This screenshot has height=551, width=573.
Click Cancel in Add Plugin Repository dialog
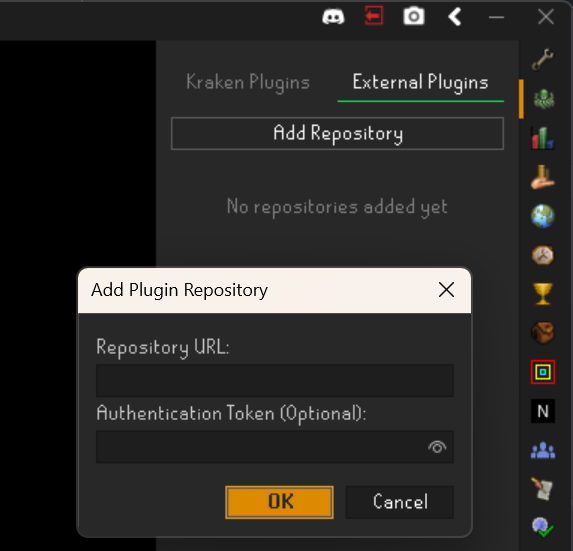(400, 502)
